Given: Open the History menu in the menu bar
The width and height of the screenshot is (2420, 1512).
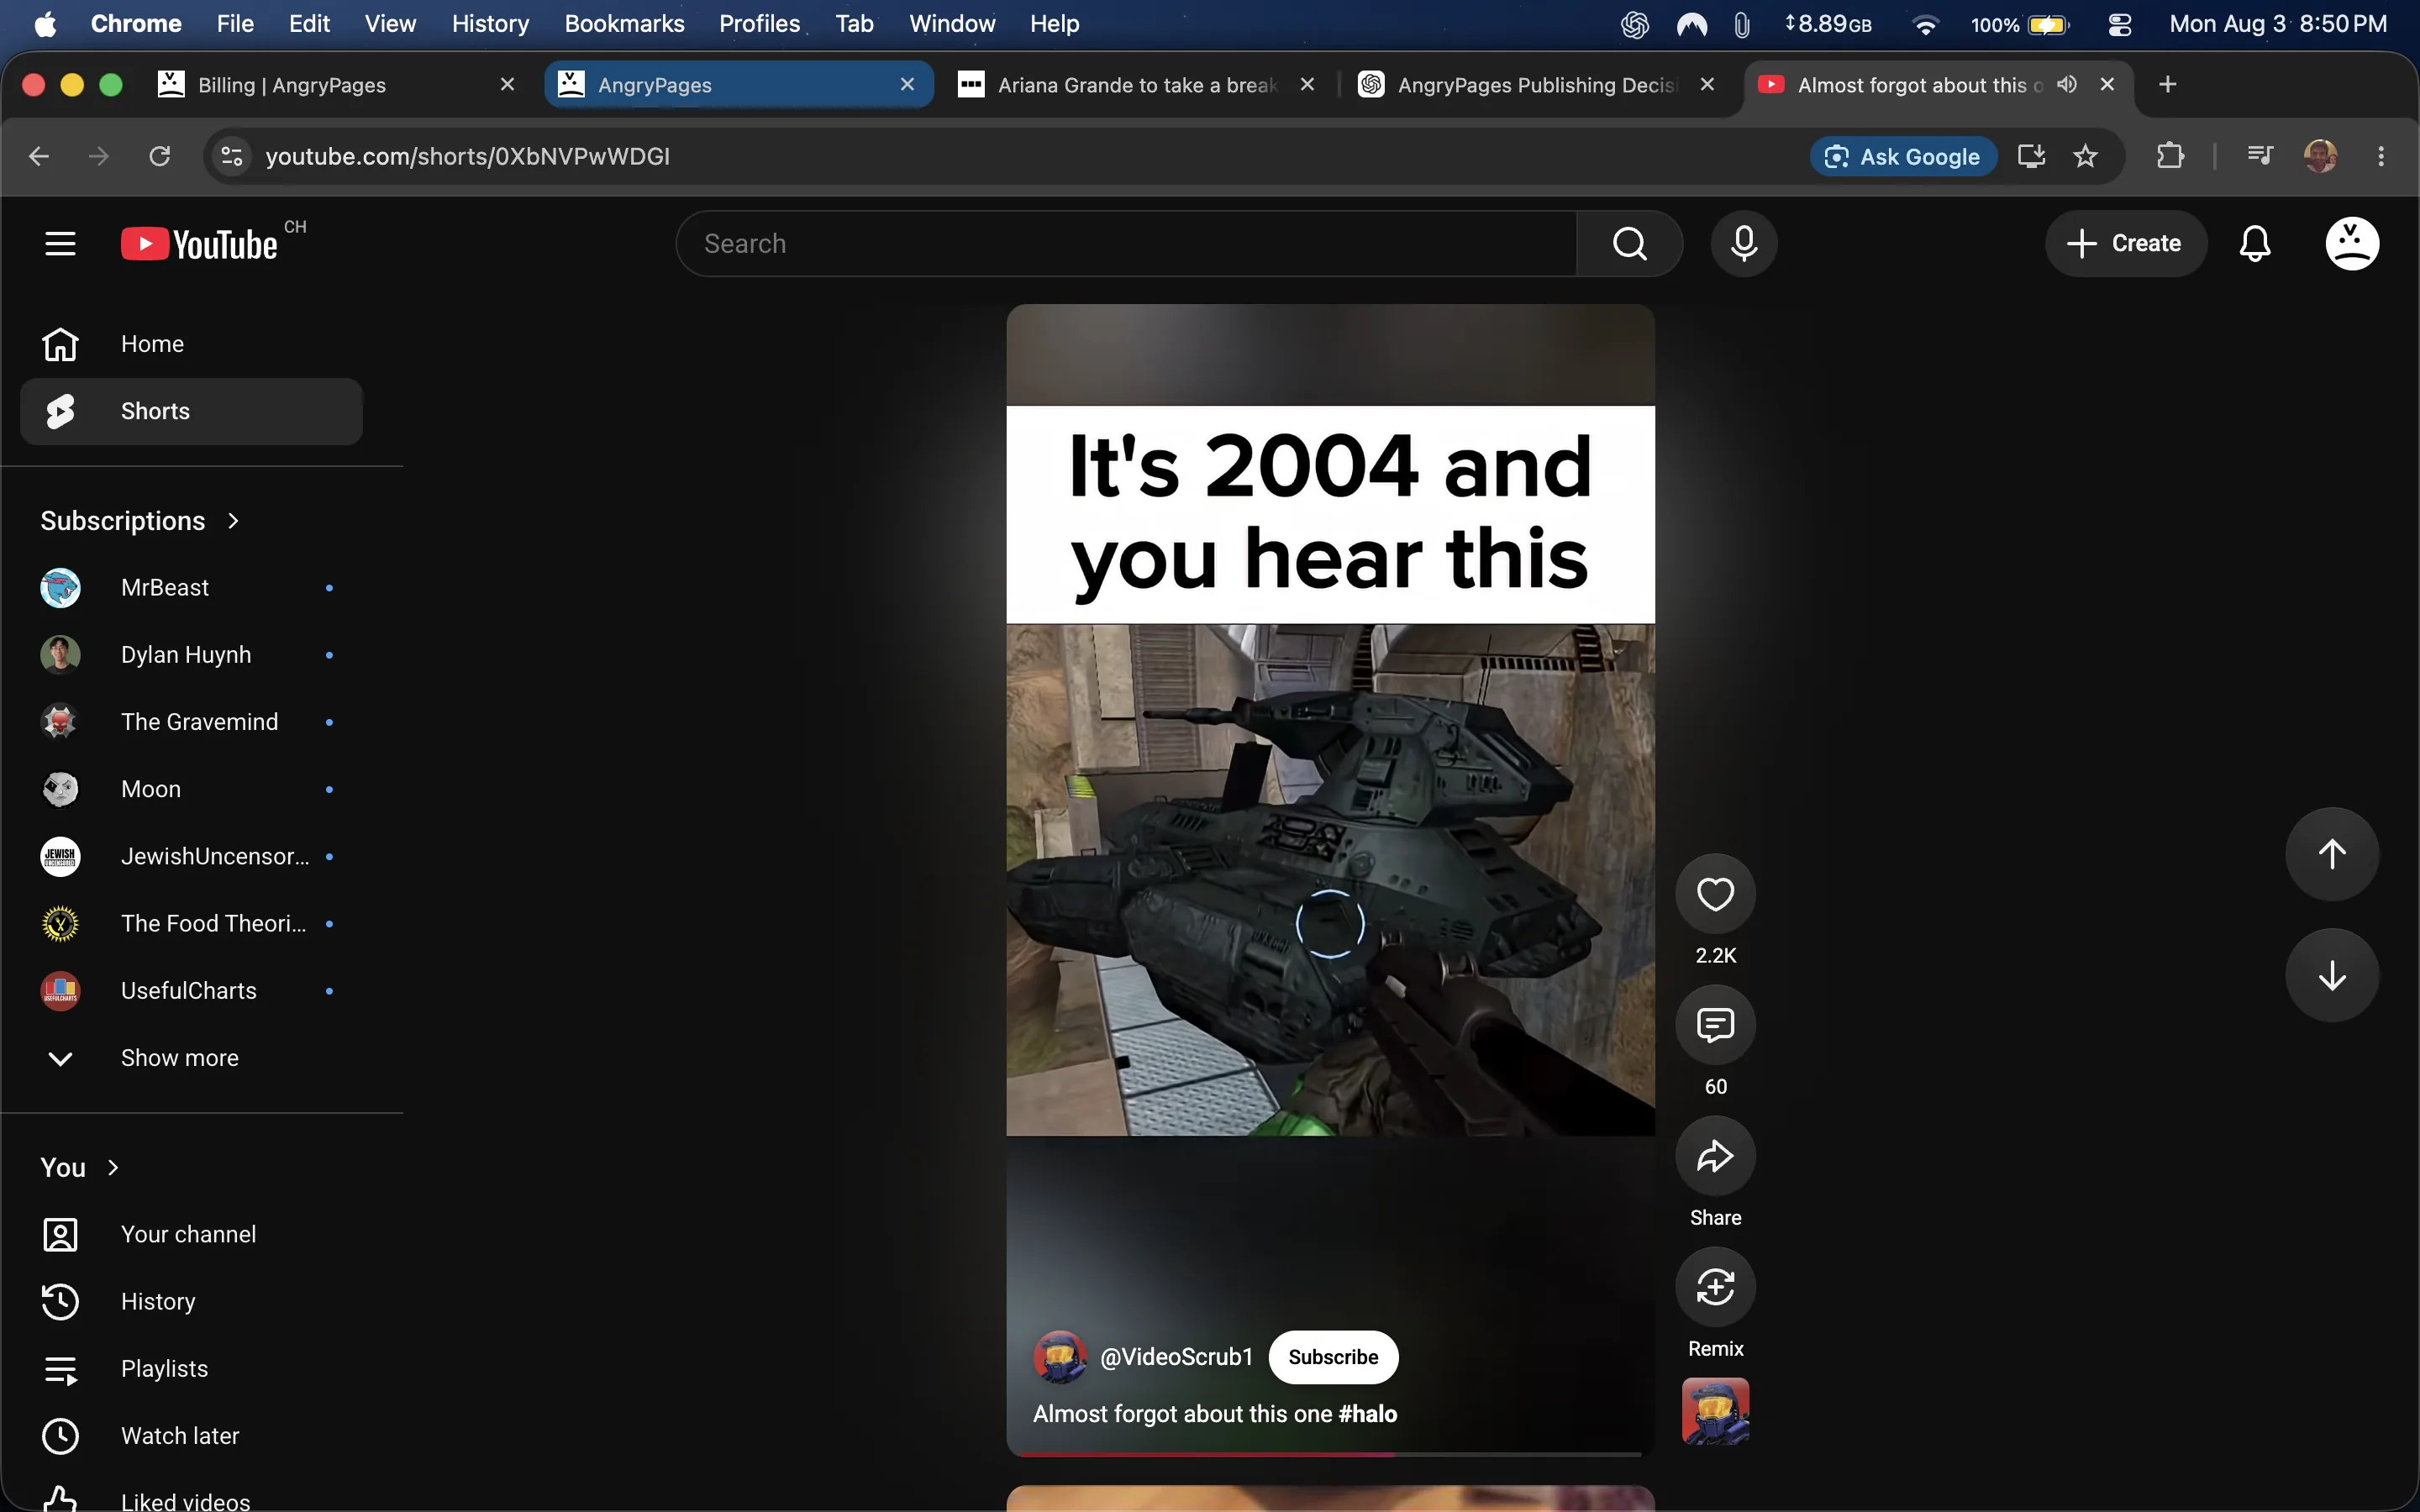Looking at the screenshot, I should 490,24.
